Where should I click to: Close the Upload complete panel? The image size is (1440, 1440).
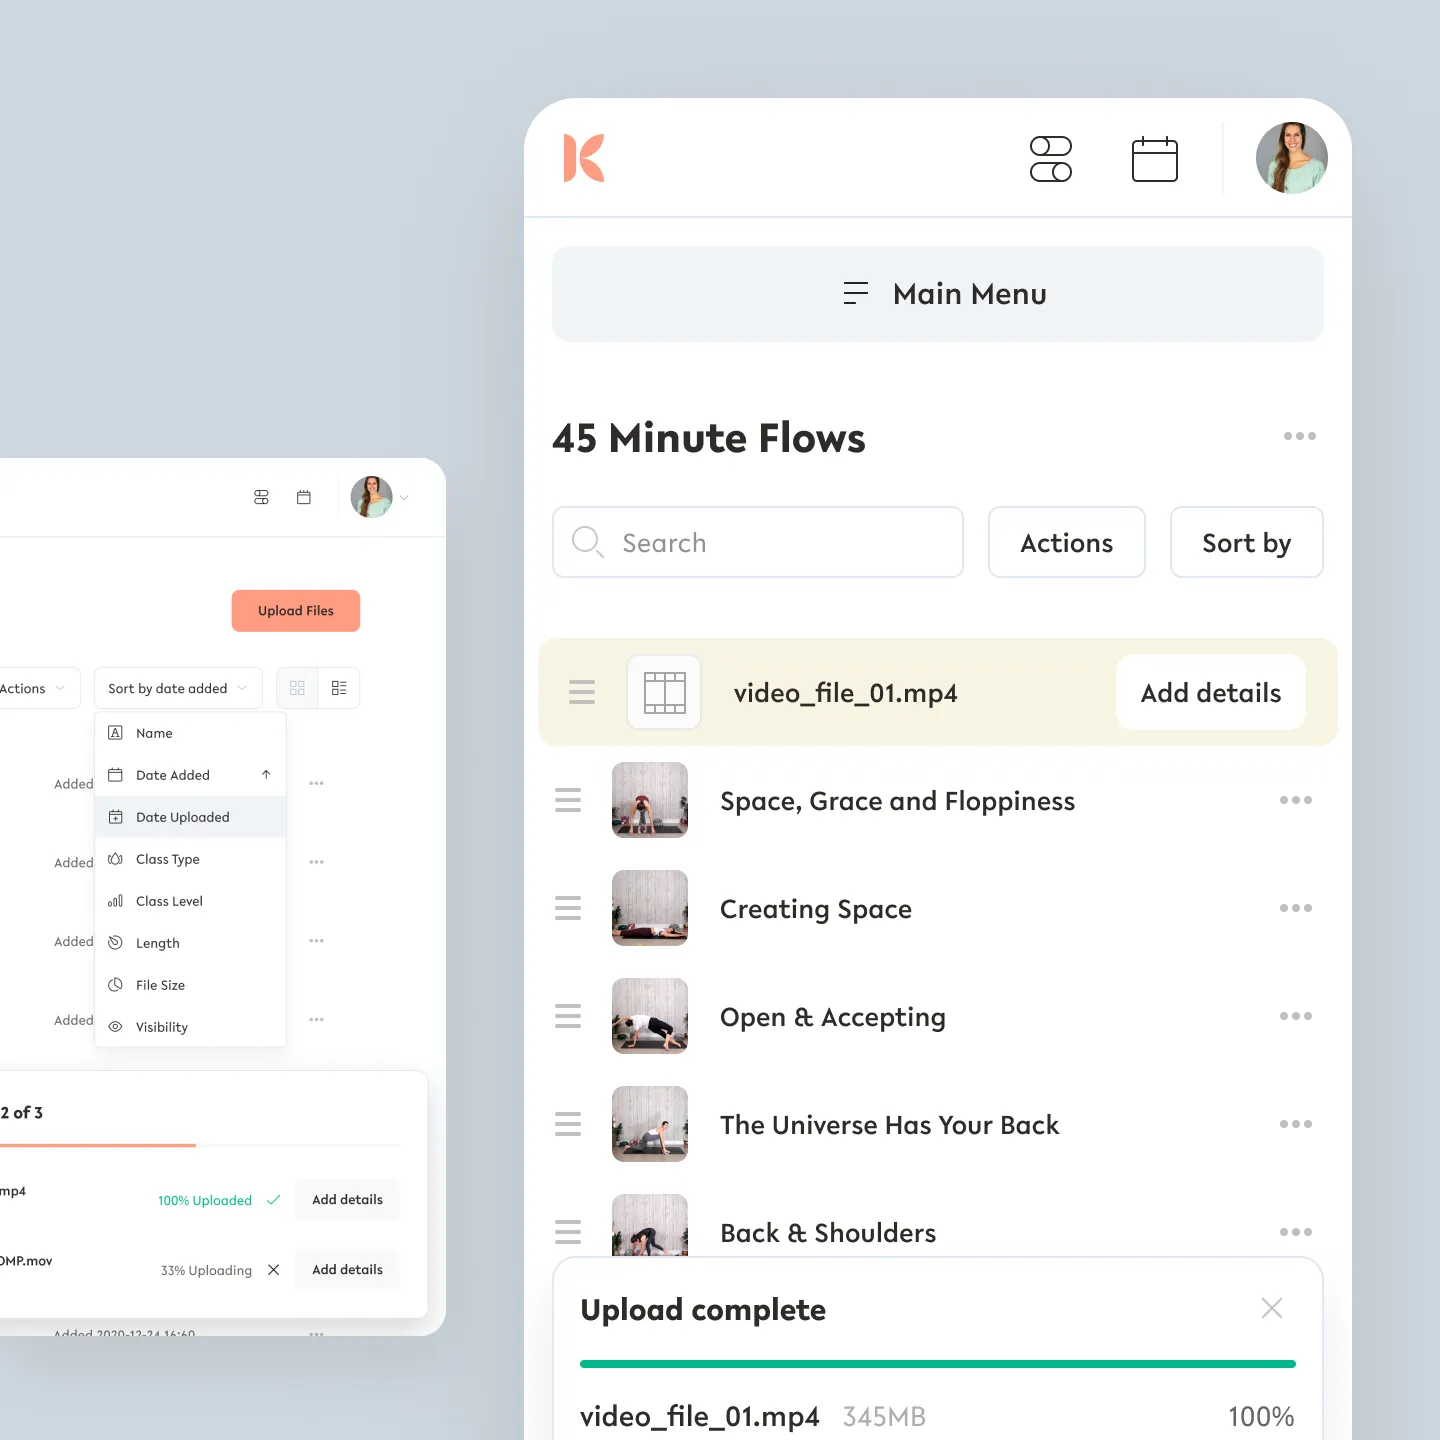[x=1272, y=1308]
